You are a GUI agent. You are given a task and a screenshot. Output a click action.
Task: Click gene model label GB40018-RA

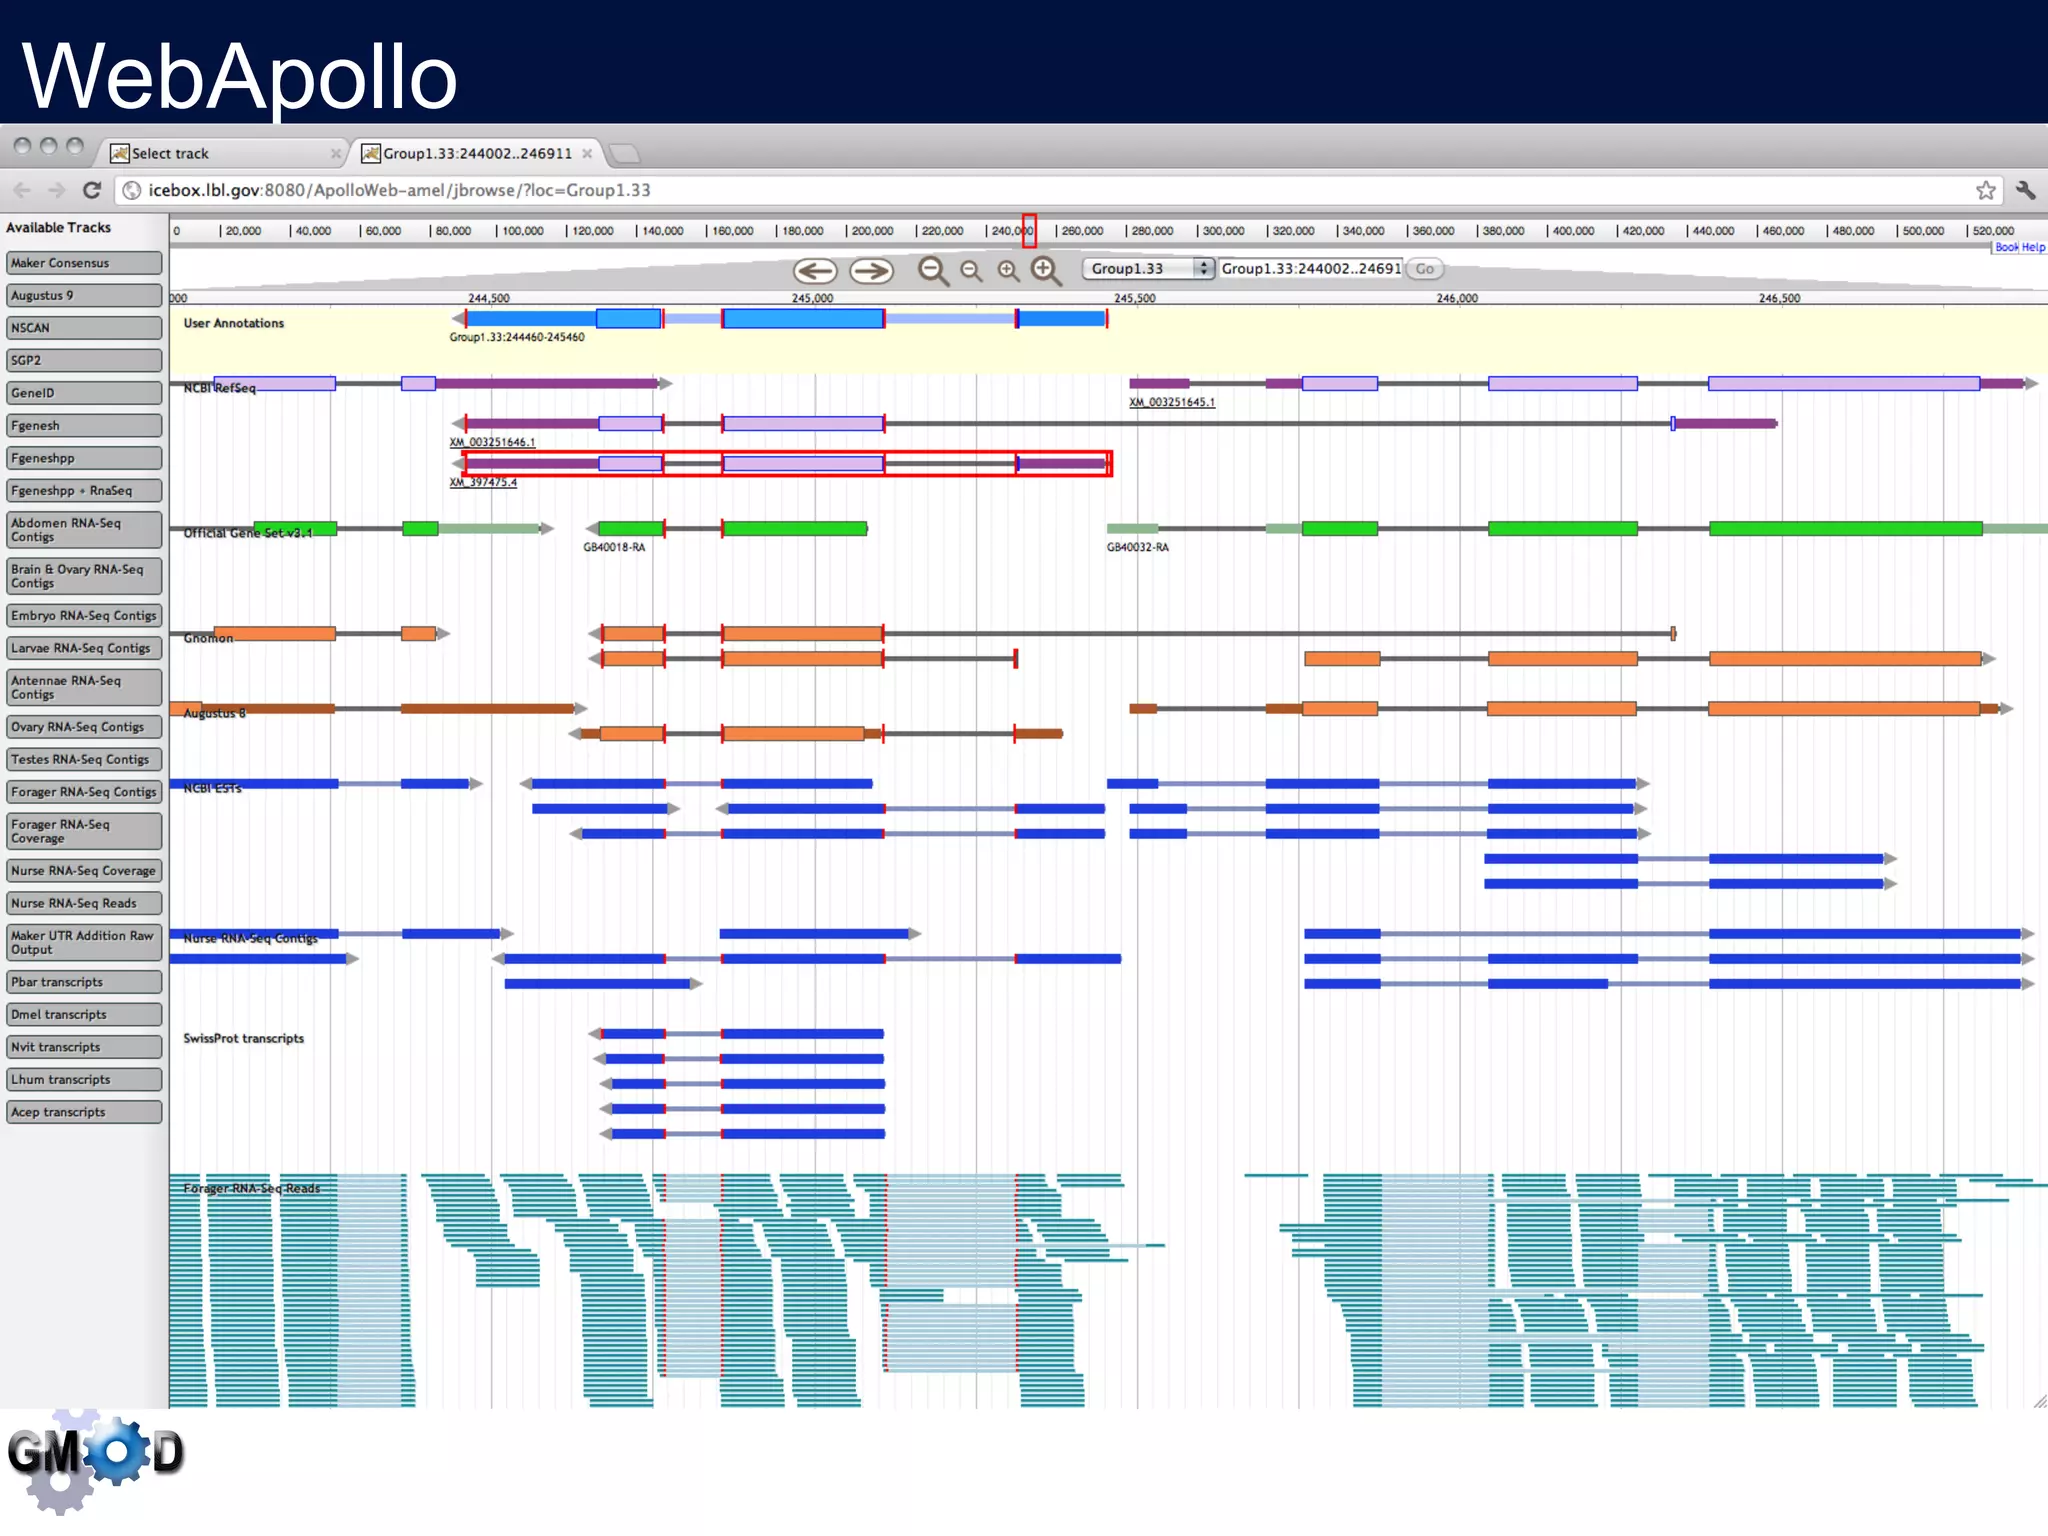[x=614, y=547]
